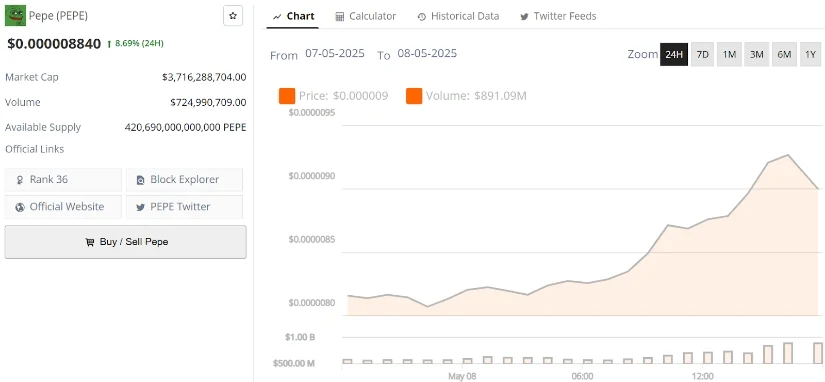Switch to the Calculator tab
This screenshot has width=825, height=382.
(366, 16)
